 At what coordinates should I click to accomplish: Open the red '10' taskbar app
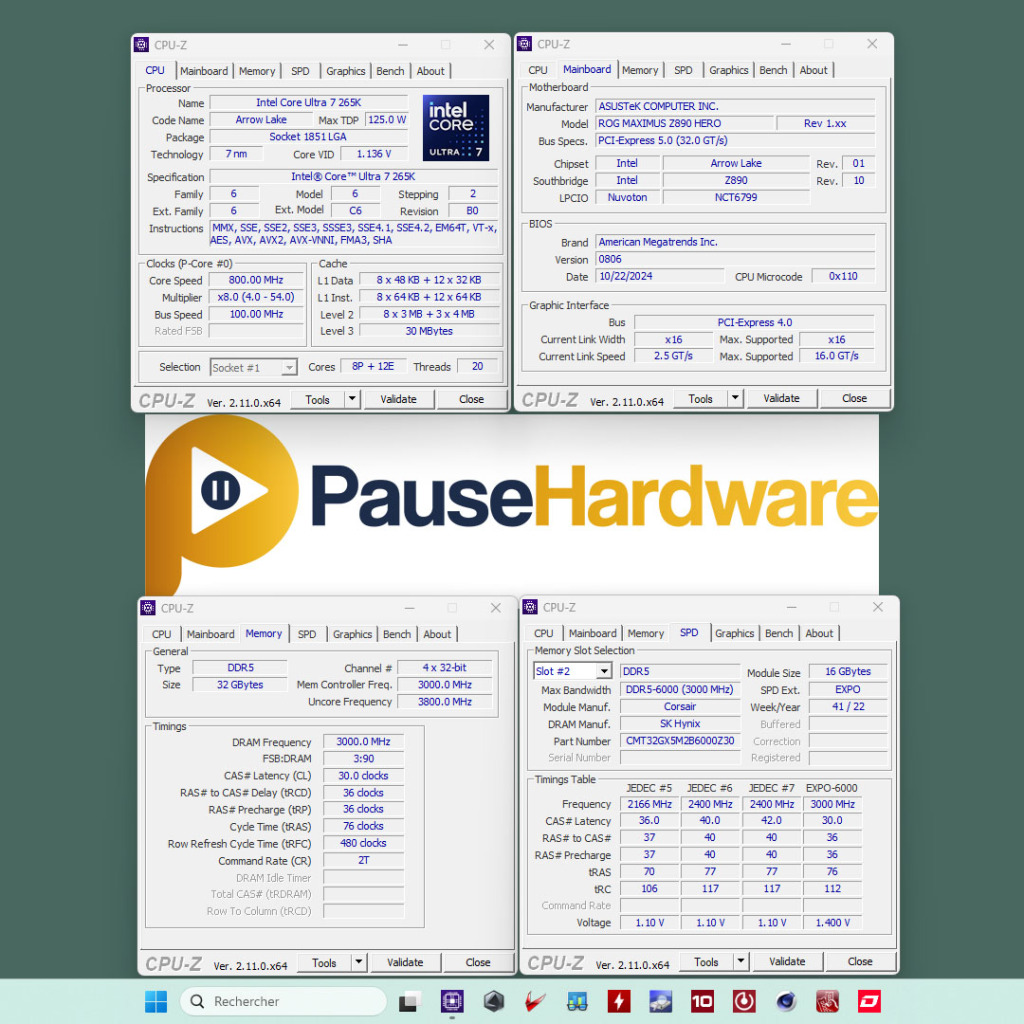702,1001
